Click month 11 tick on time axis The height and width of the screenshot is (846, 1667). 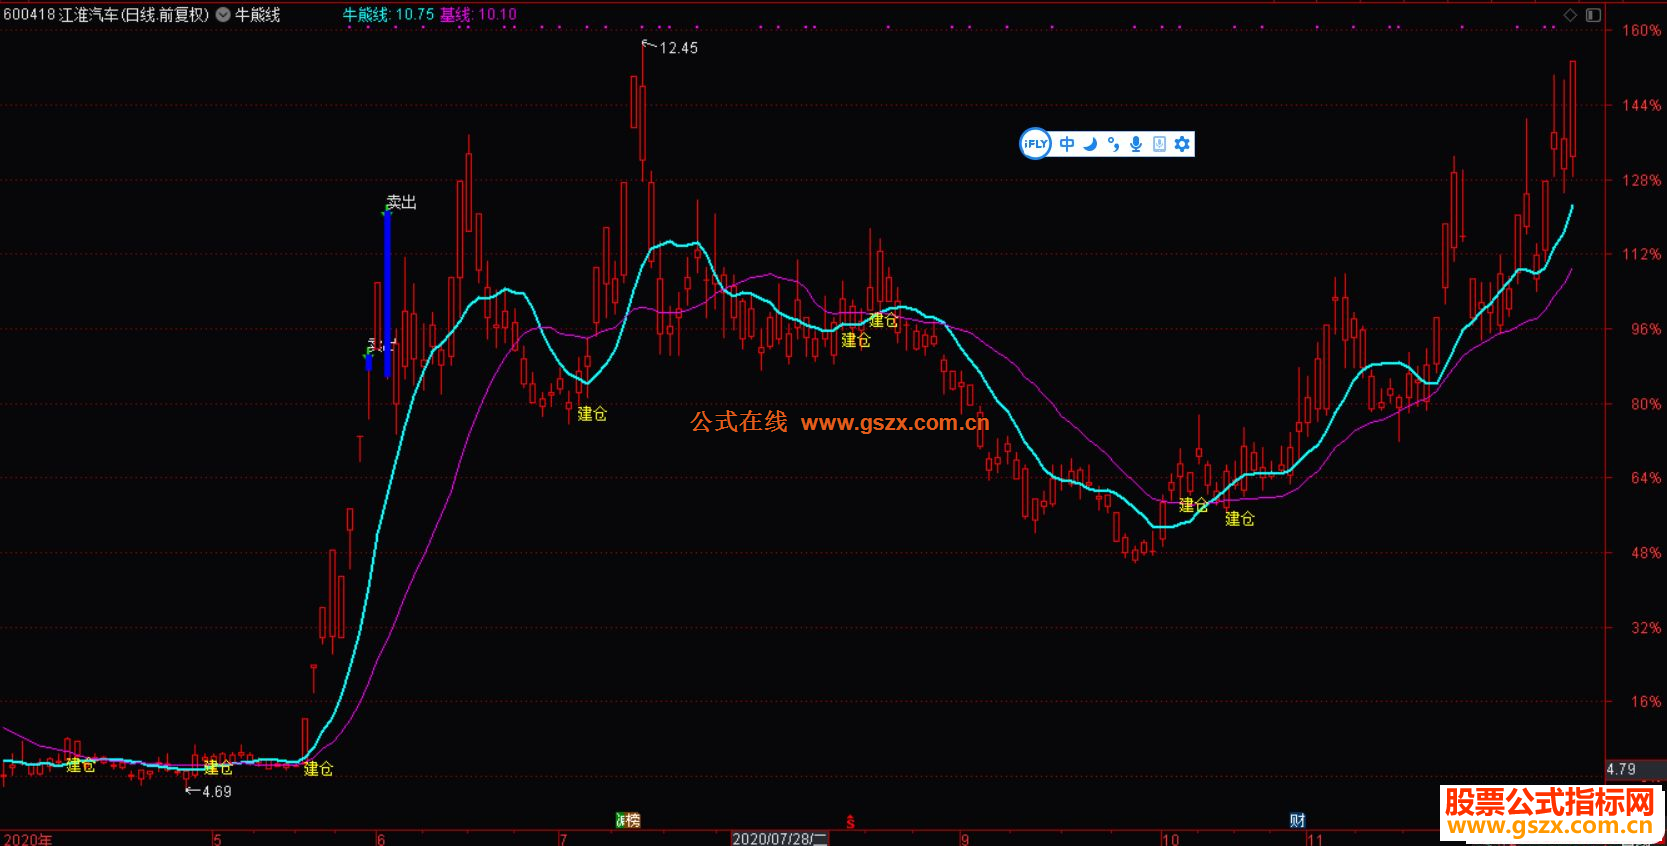[1315, 839]
